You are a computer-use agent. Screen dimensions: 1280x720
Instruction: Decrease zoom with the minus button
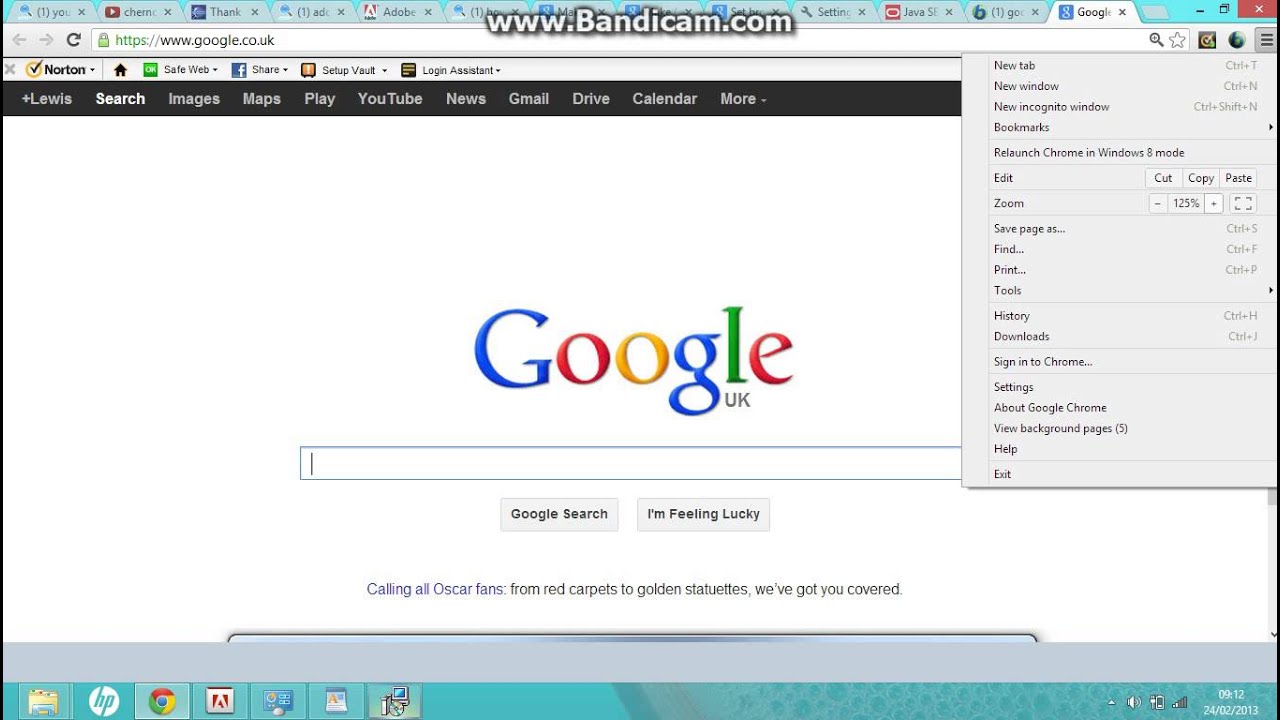(x=1158, y=203)
